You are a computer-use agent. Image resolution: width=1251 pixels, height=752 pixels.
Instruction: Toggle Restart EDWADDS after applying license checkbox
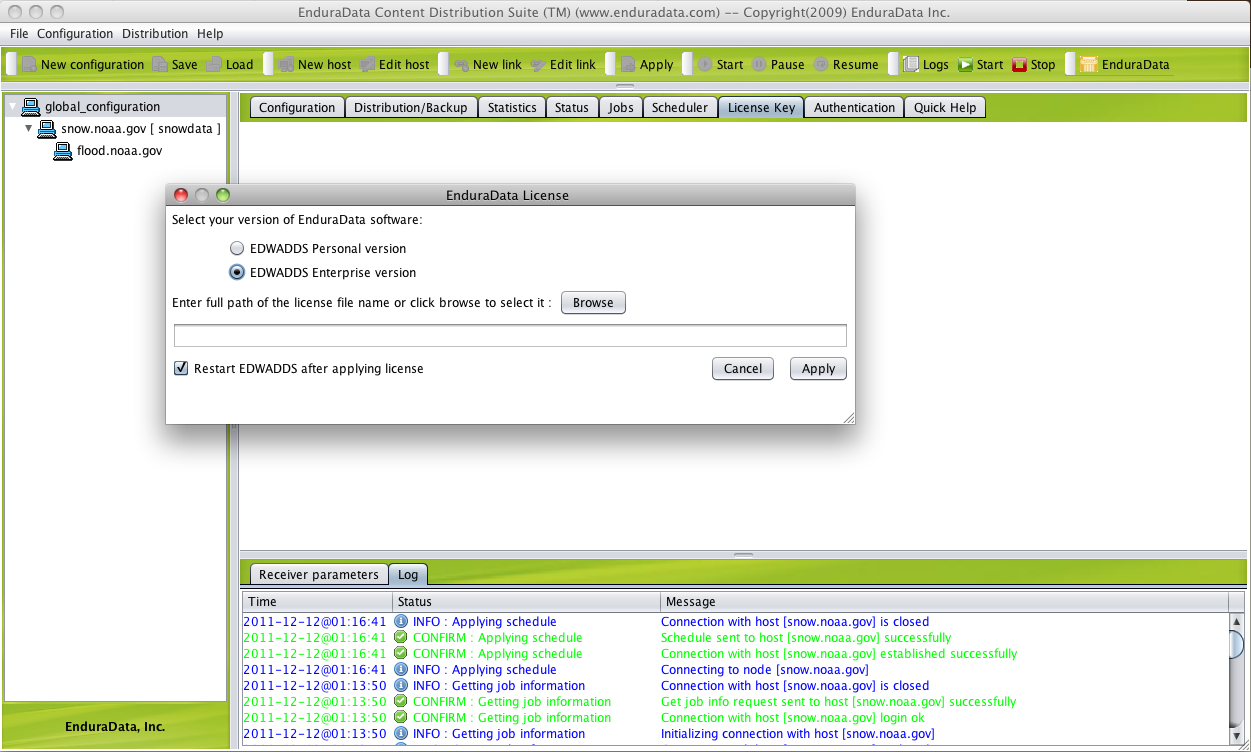(181, 368)
